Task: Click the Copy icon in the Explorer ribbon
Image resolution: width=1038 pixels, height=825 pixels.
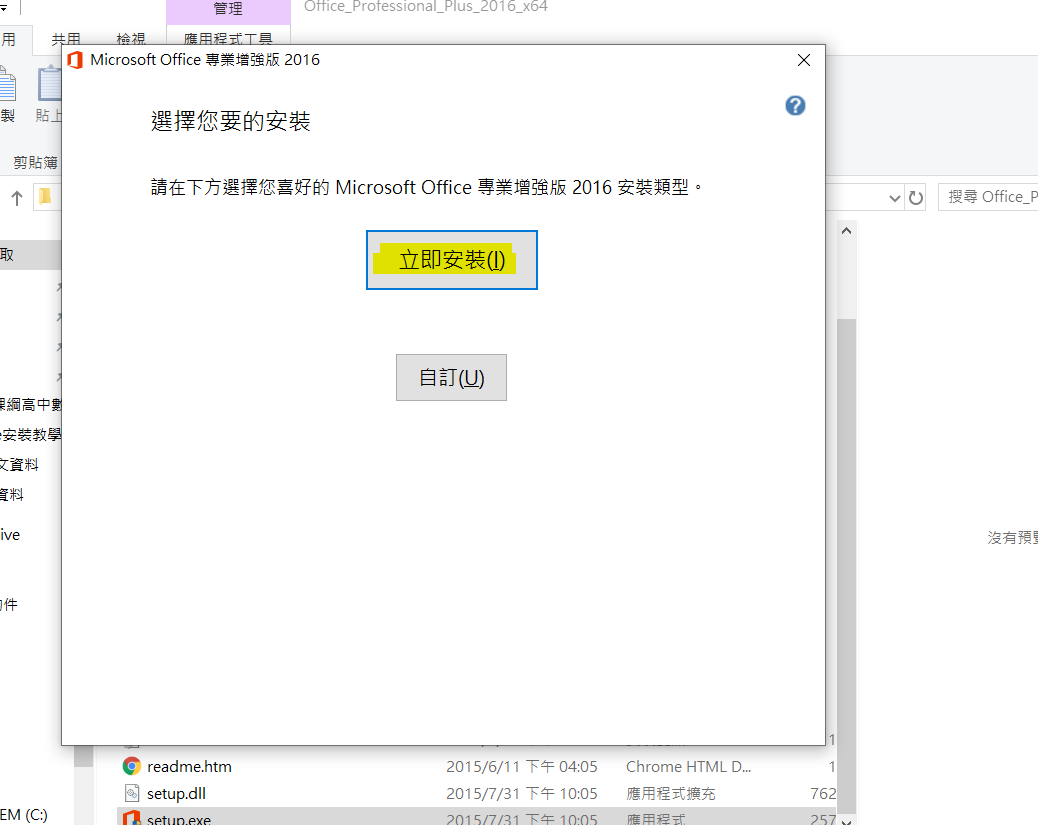Action: click(x=7, y=85)
